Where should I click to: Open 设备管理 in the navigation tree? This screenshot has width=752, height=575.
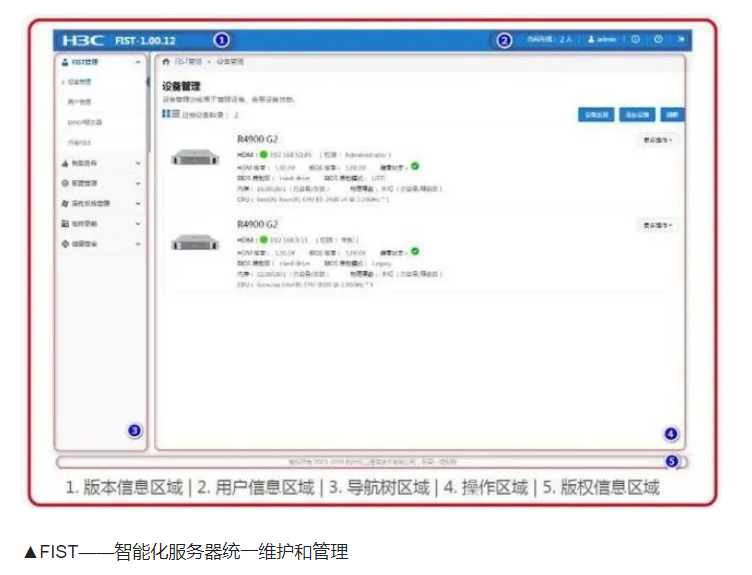click(x=79, y=82)
